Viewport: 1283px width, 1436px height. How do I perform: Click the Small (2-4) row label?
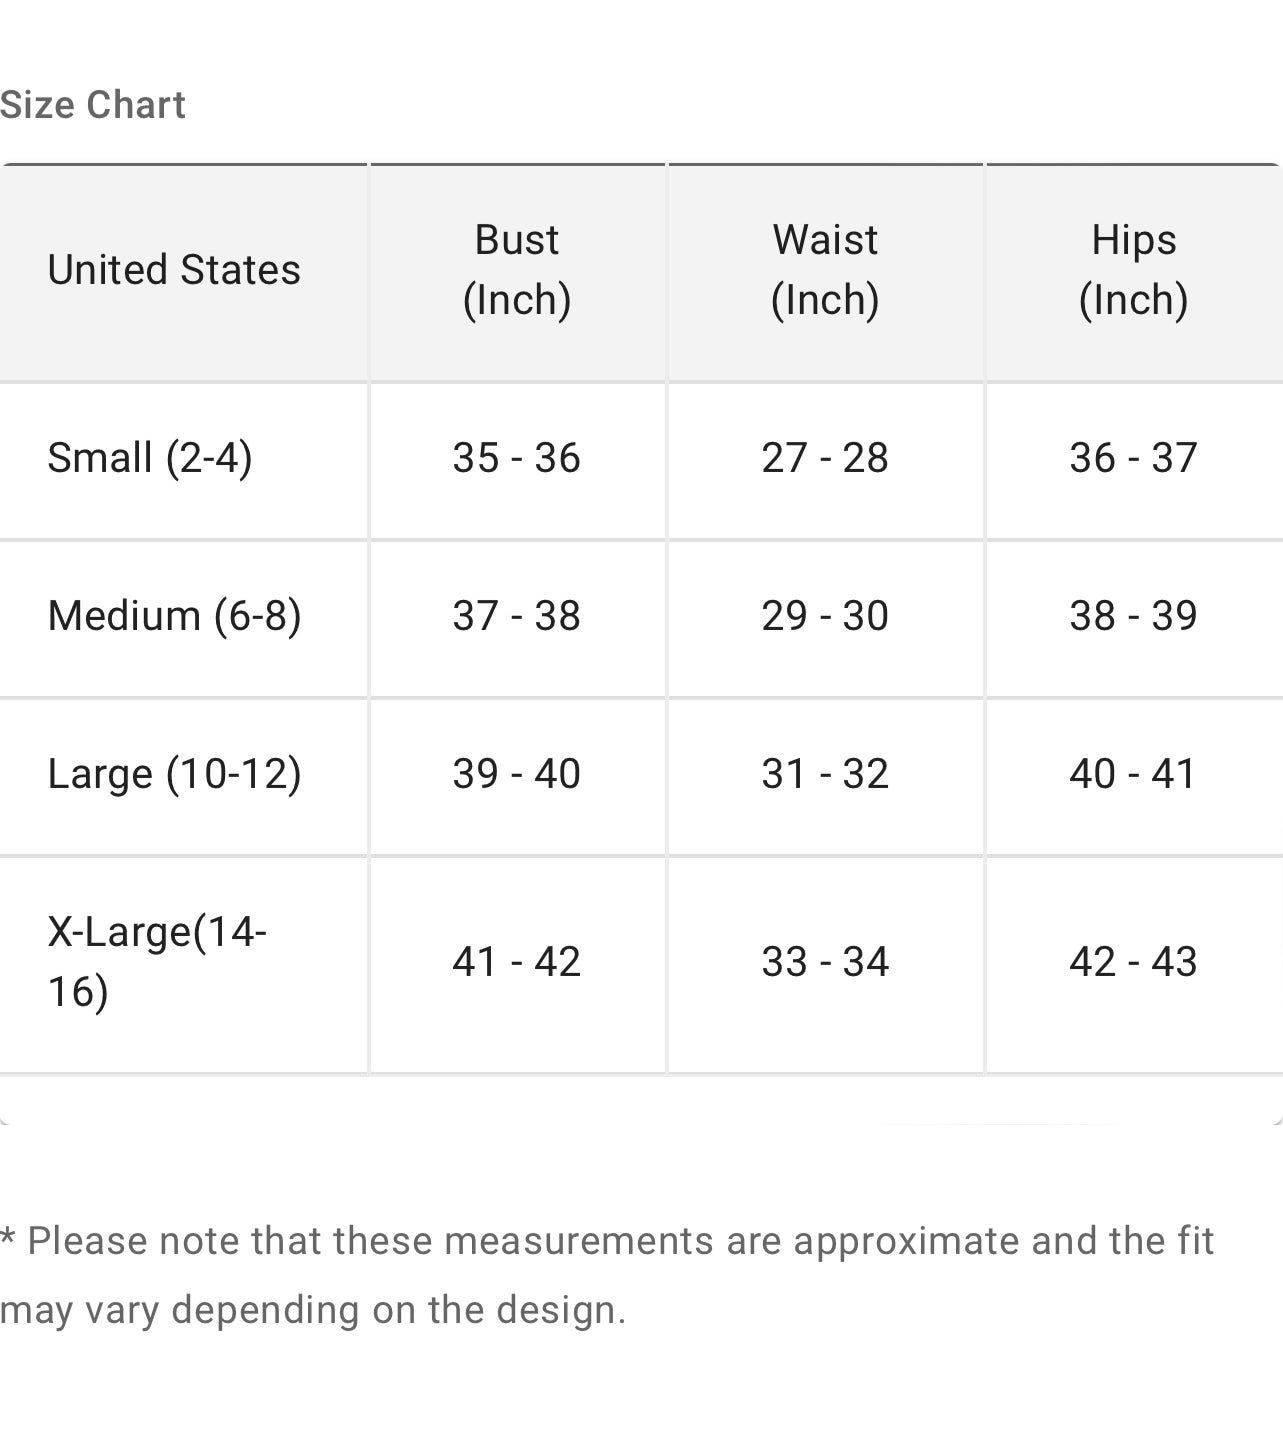click(150, 458)
